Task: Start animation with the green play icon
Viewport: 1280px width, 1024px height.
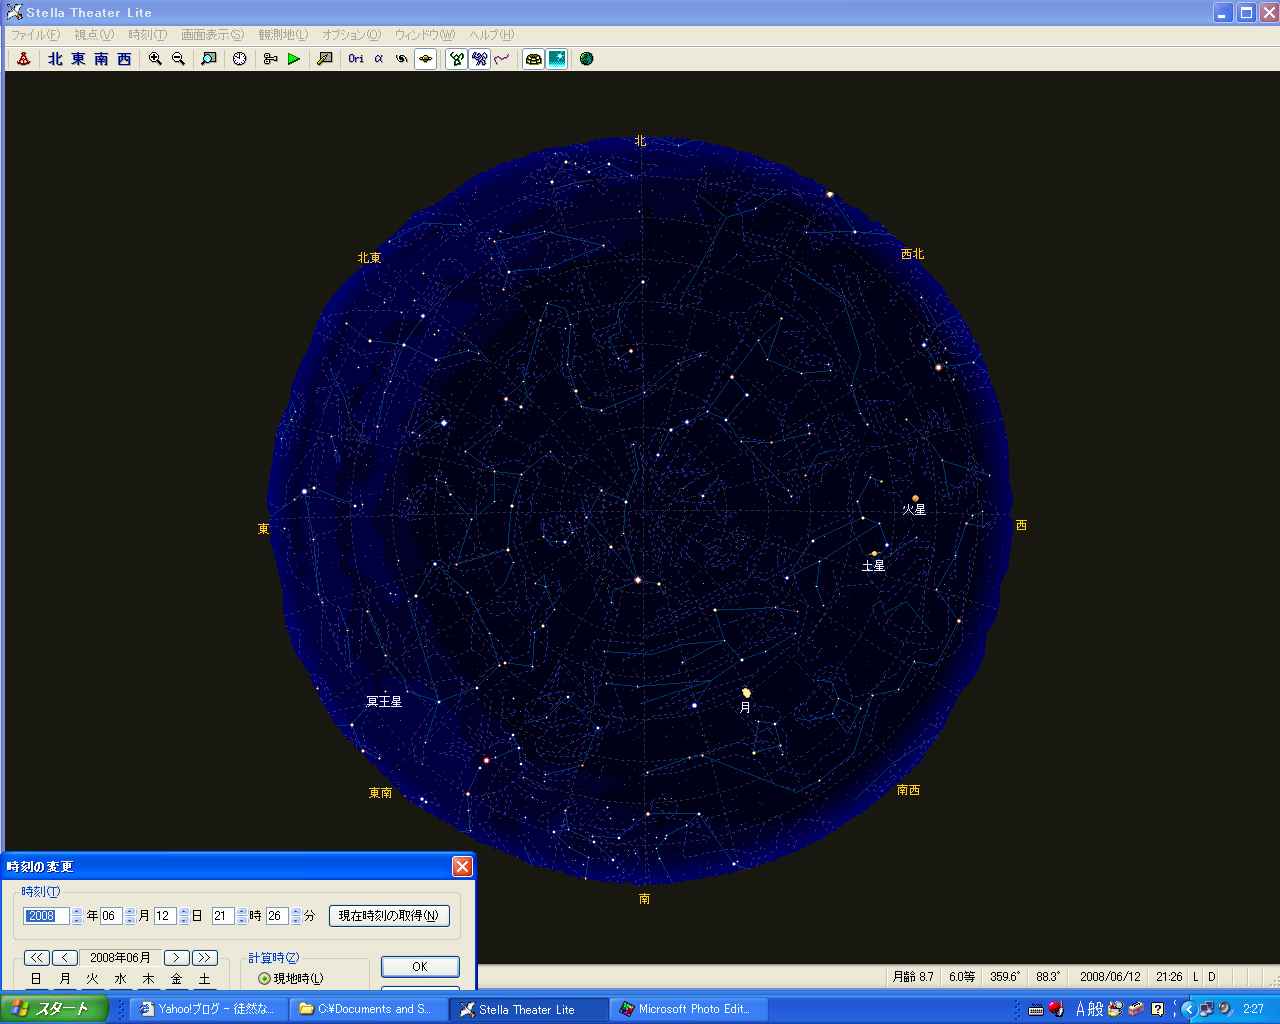Action: click(293, 59)
